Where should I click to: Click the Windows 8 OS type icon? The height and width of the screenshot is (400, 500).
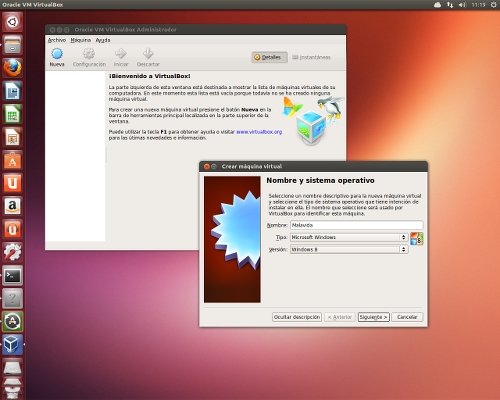[417, 239]
